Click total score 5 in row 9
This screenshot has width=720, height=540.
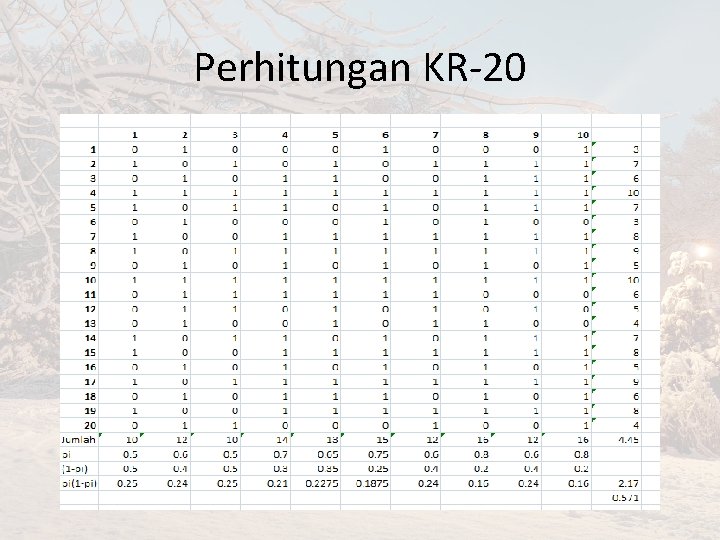[636, 266]
